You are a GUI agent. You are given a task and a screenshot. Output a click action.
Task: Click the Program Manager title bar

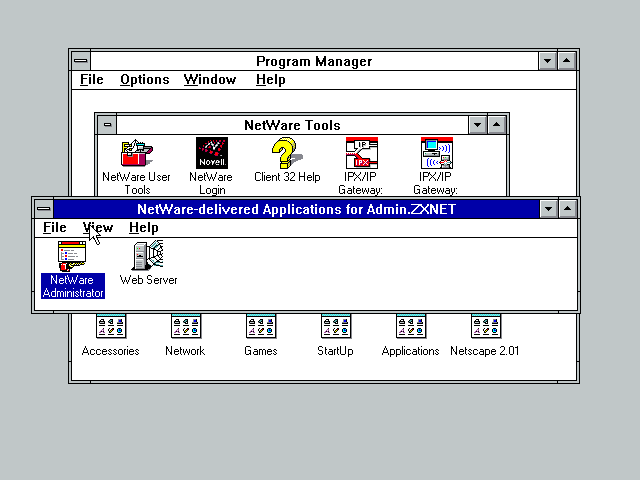point(314,61)
